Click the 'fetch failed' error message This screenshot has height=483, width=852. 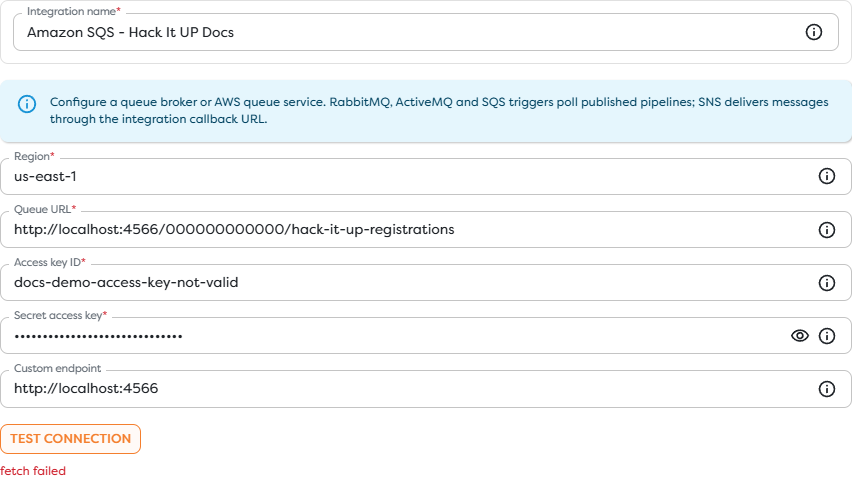(x=33, y=471)
